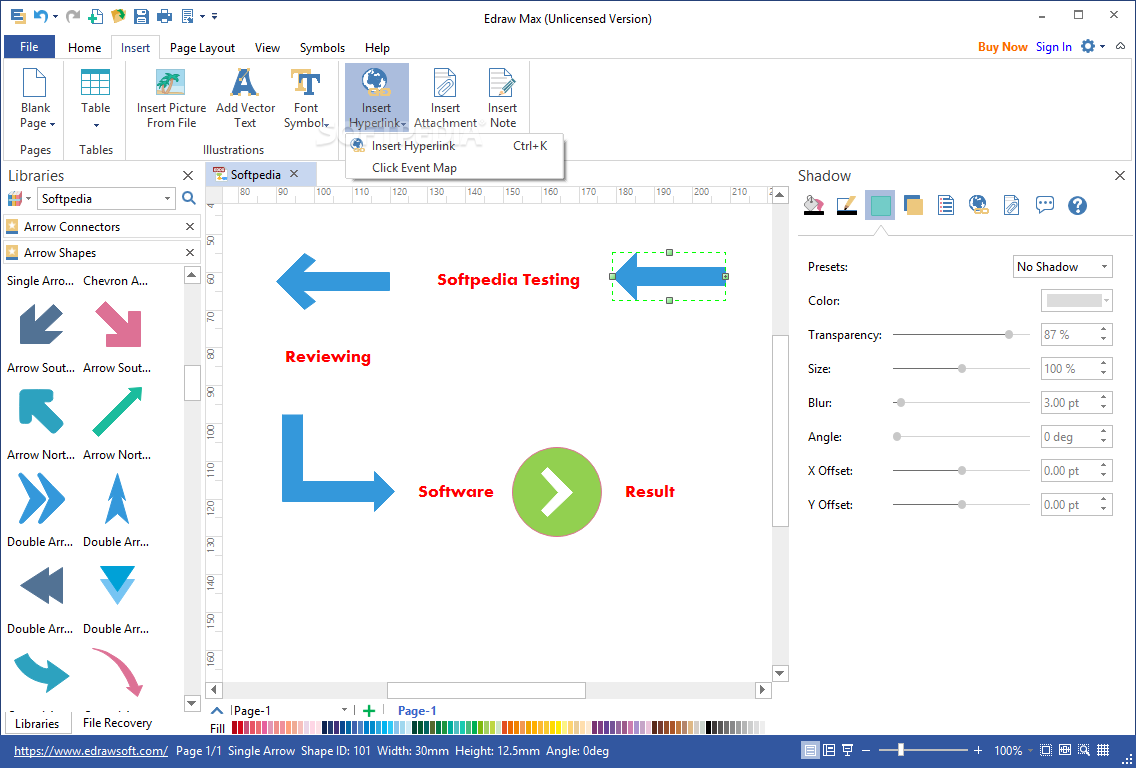1136x768 pixels.
Task: Open the Undo history dropdown arrow
Action: coord(56,16)
